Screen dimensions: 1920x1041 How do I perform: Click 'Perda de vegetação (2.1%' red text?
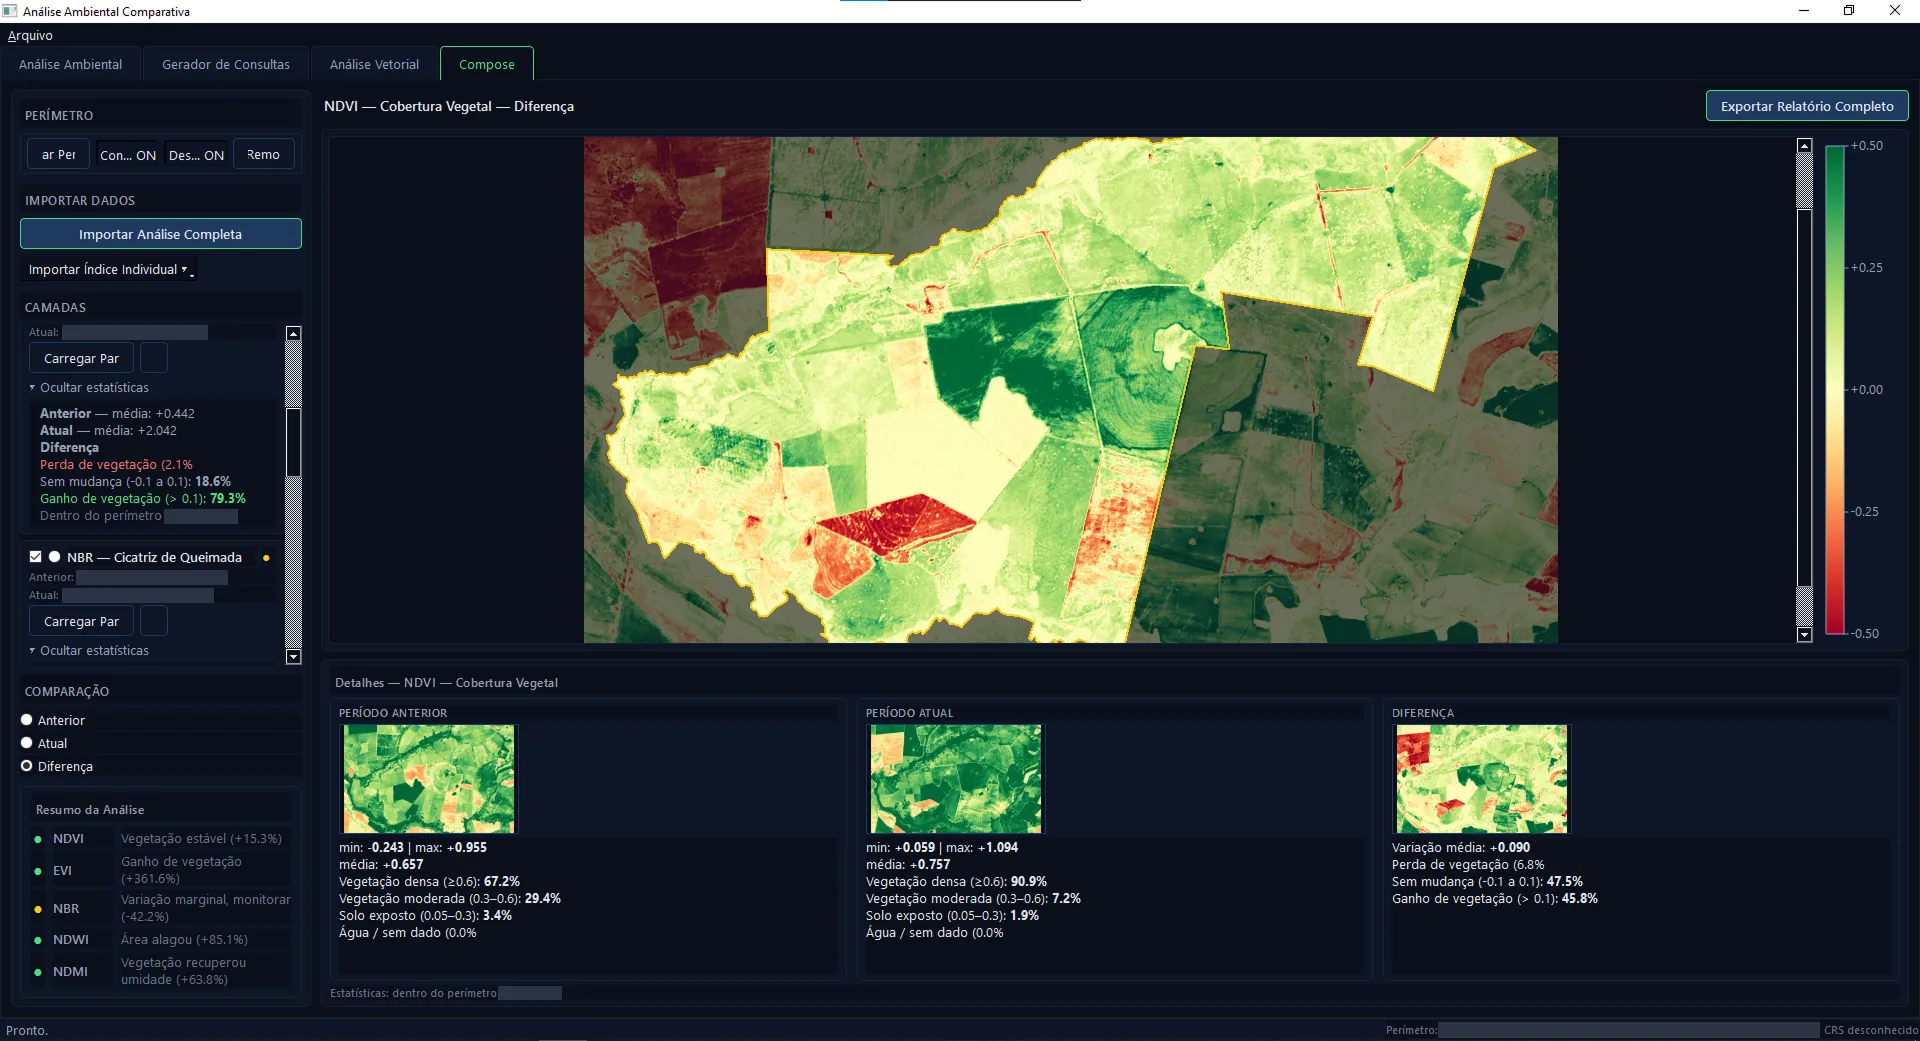point(116,465)
